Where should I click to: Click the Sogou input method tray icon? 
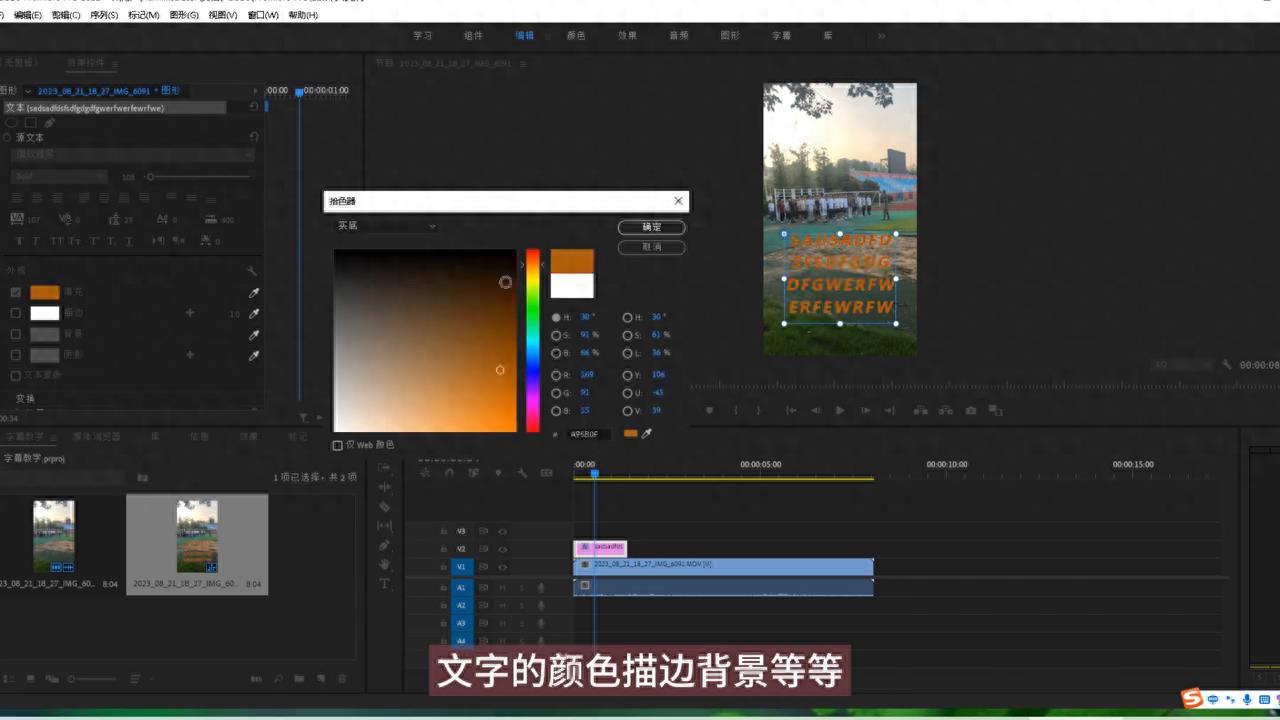coord(1191,697)
